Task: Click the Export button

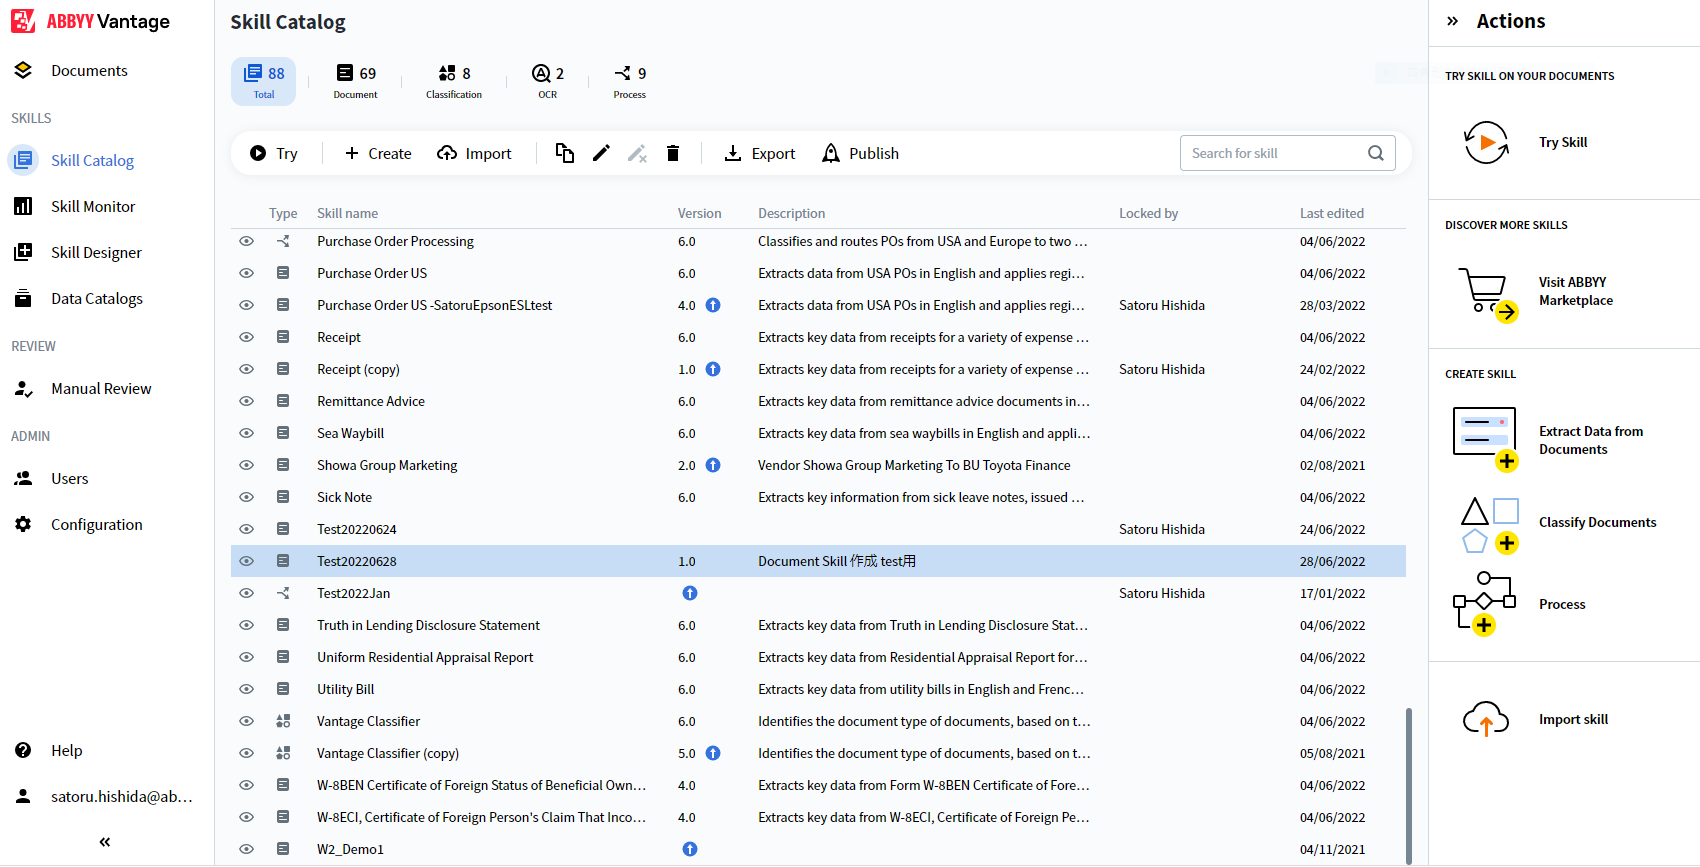Action: pyautogui.click(x=760, y=153)
